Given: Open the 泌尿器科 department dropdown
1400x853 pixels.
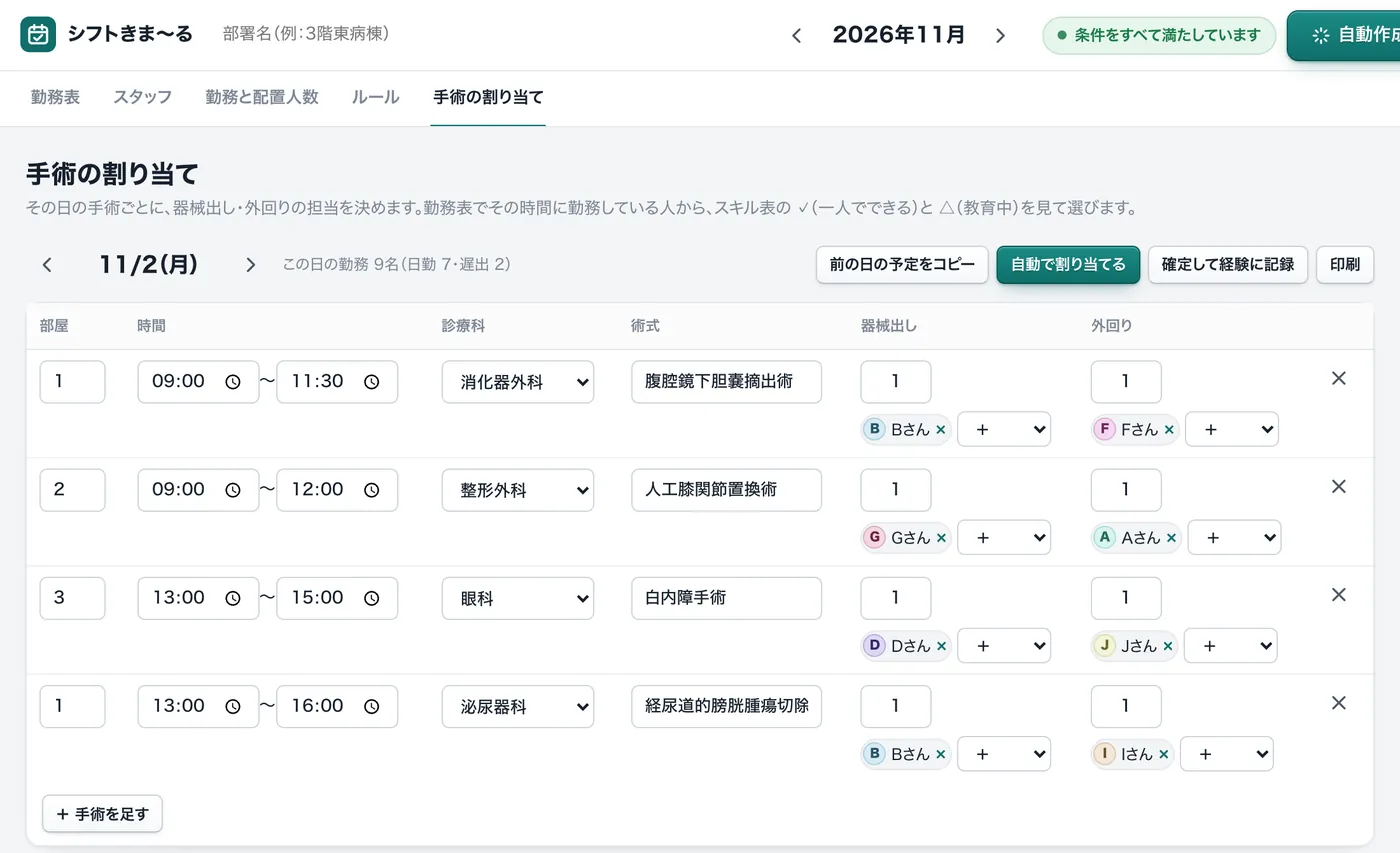Looking at the screenshot, I should [518, 706].
